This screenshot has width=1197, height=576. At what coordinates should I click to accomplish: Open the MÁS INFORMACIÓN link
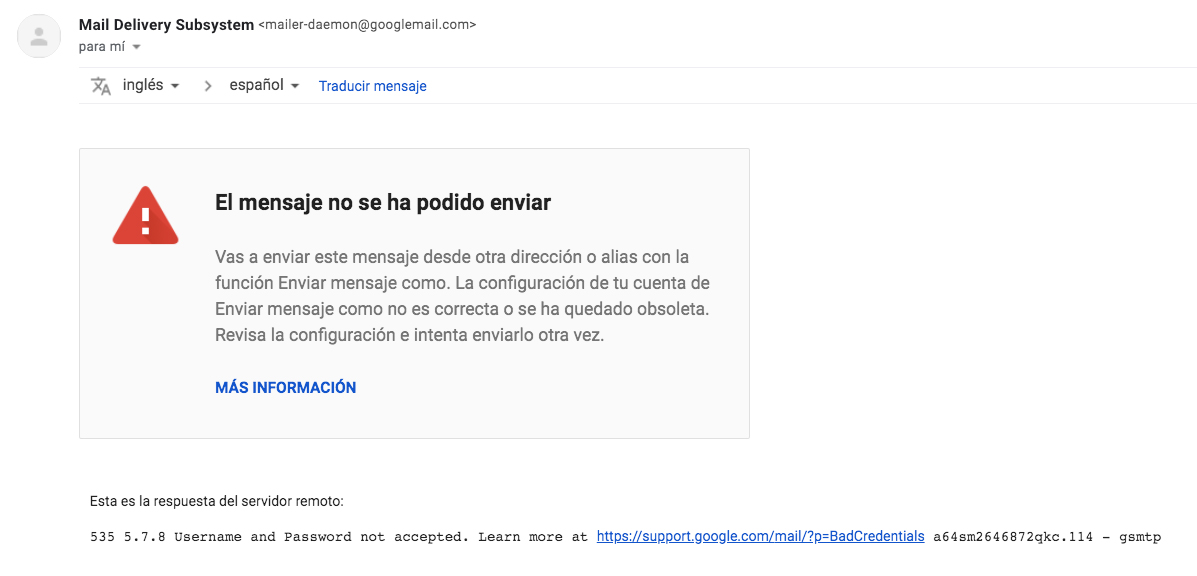pos(285,387)
